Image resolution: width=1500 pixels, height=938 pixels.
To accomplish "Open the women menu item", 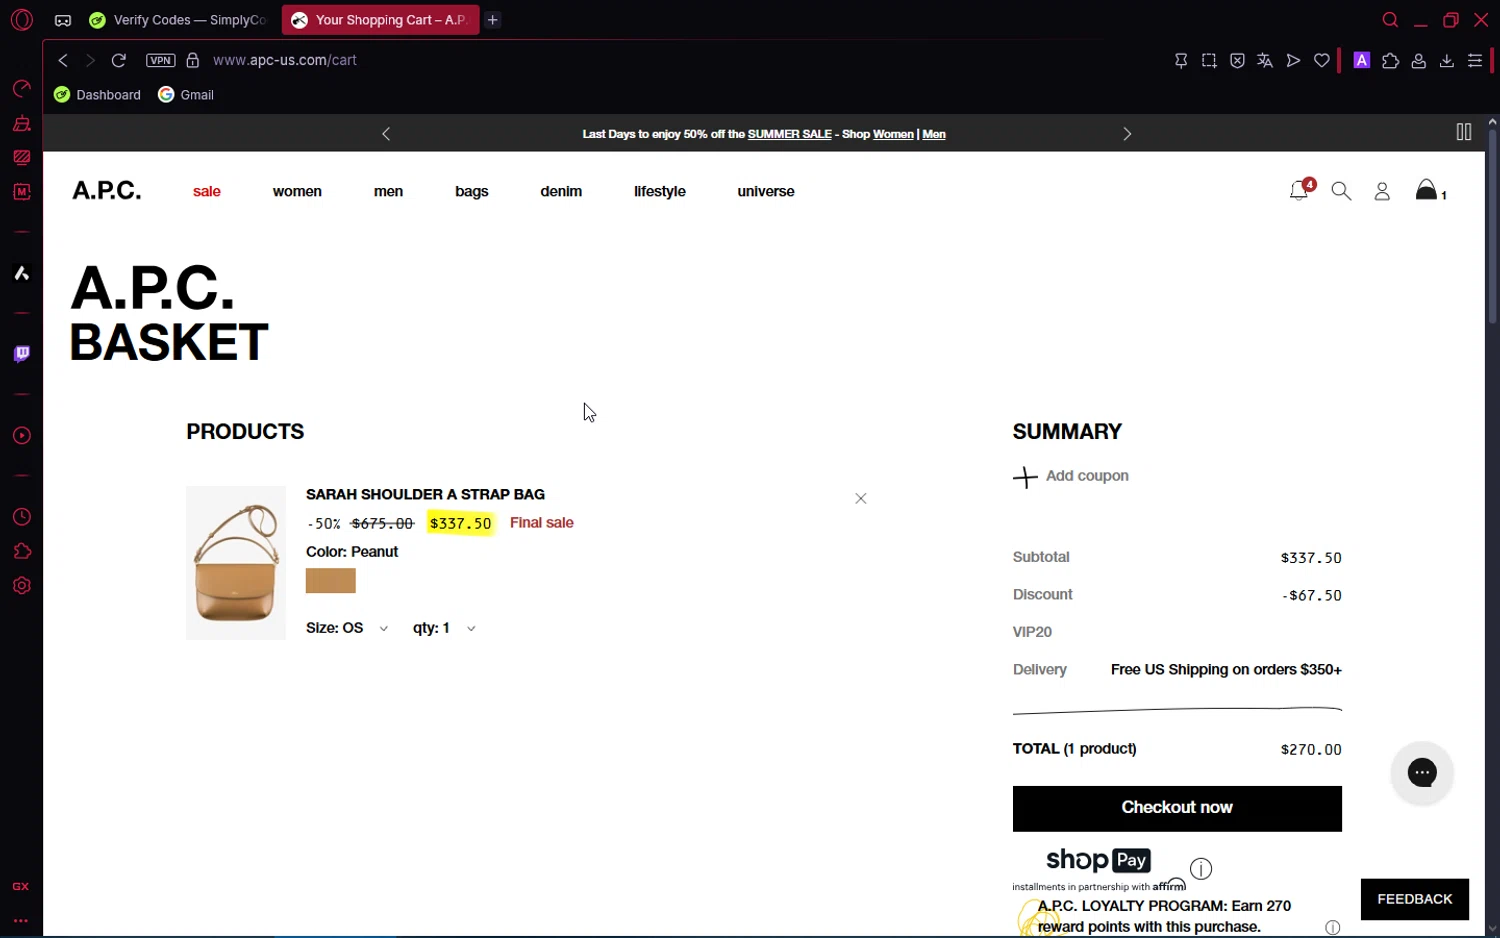I will 297,191.
